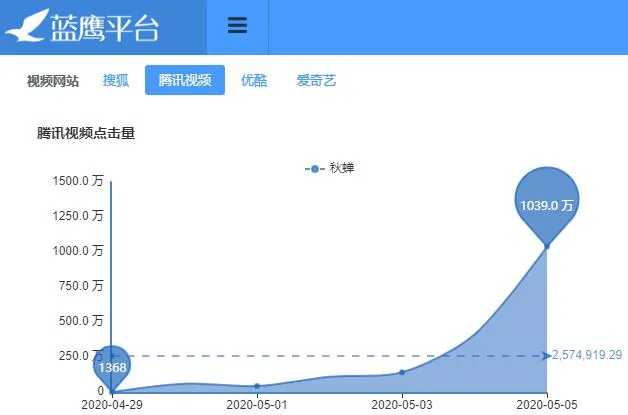Click the 2020-05-03 axis label
628x415 pixels.
coord(402,405)
